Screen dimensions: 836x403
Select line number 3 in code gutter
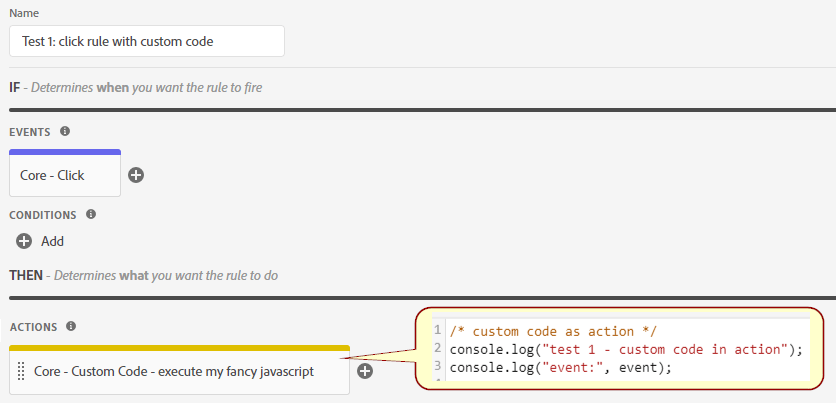(438, 367)
